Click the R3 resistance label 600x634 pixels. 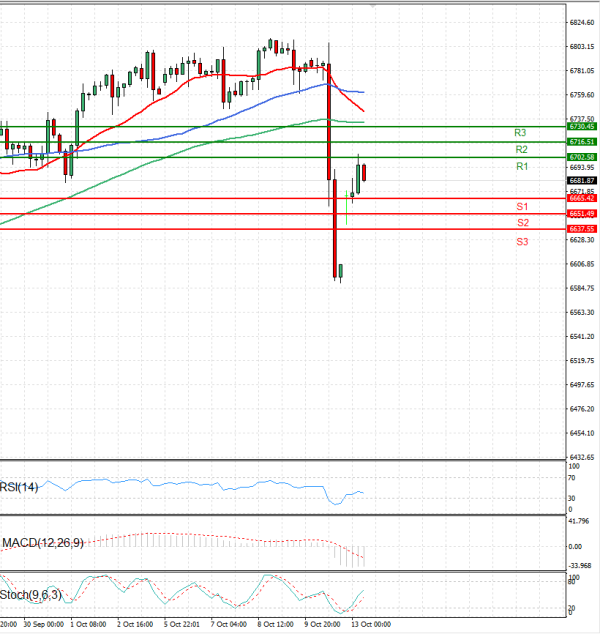[x=520, y=133]
